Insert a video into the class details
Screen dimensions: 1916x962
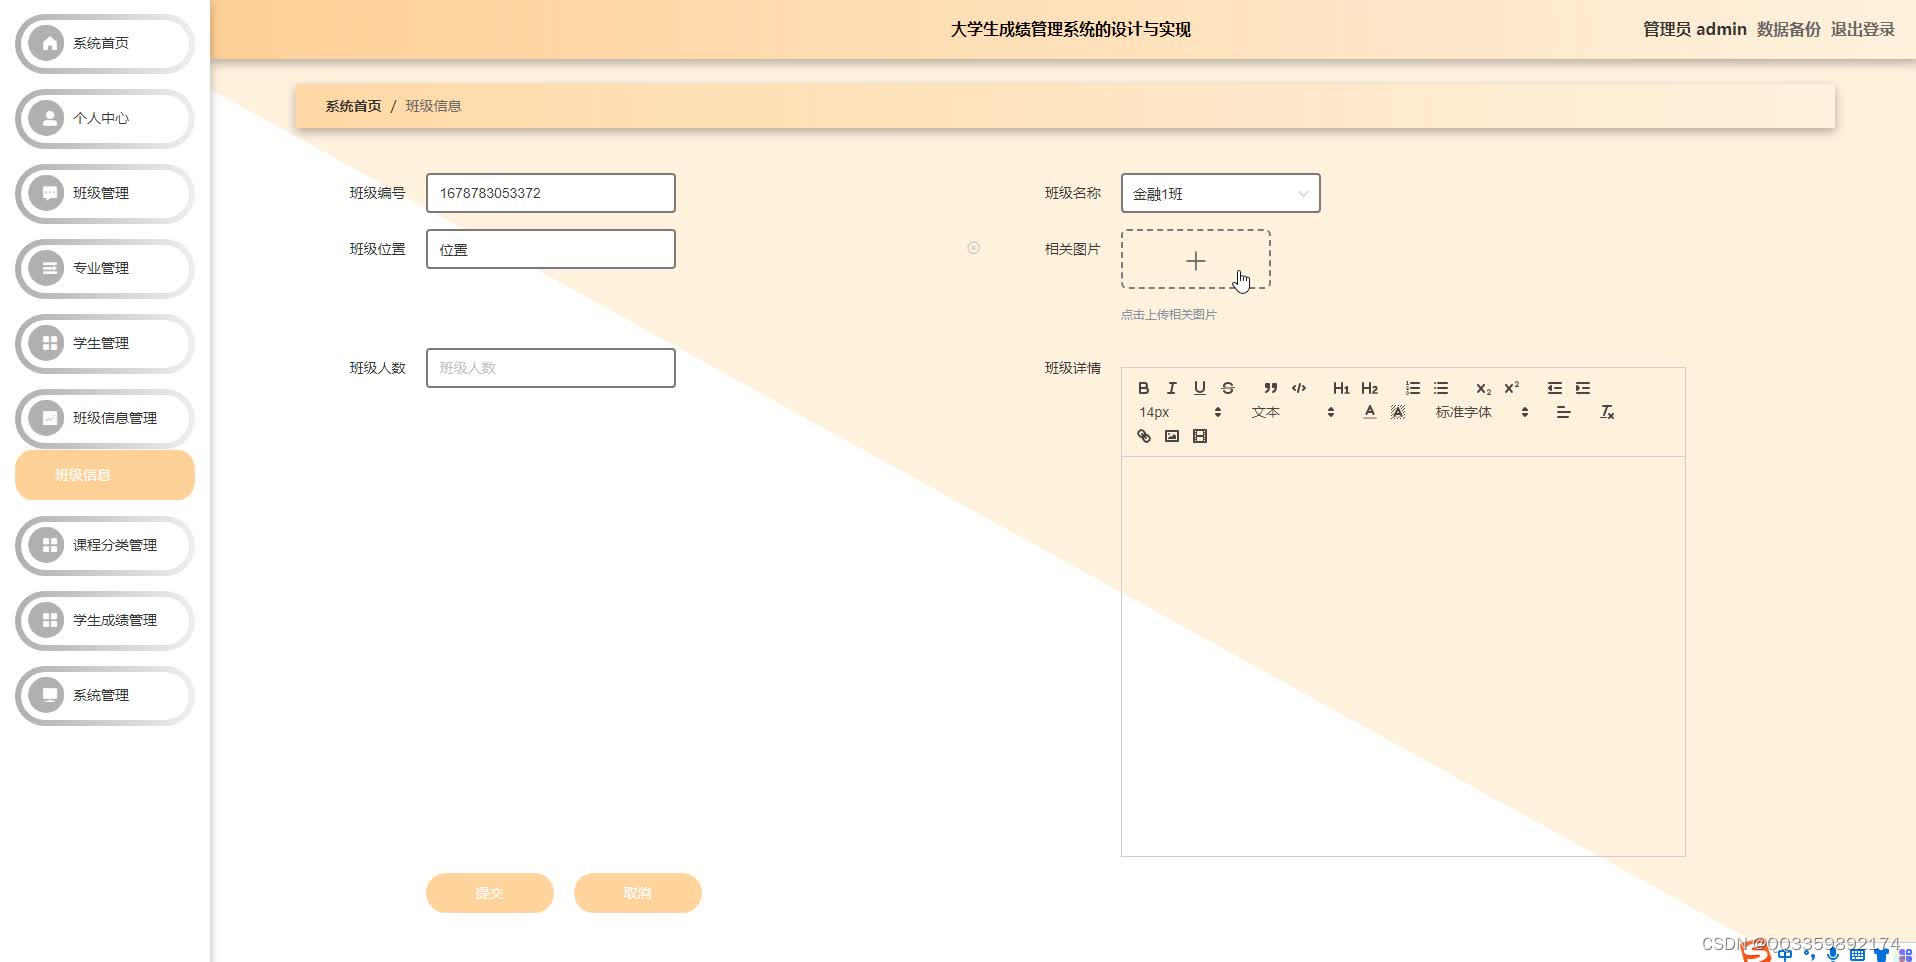pyautogui.click(x=1199, y=436)
